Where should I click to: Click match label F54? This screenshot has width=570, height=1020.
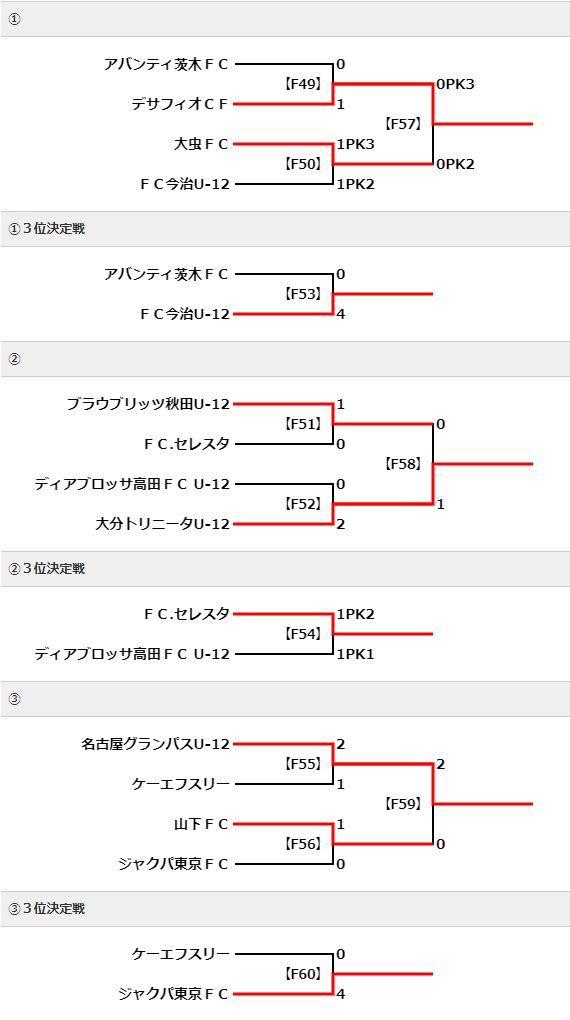pos(303,634)
